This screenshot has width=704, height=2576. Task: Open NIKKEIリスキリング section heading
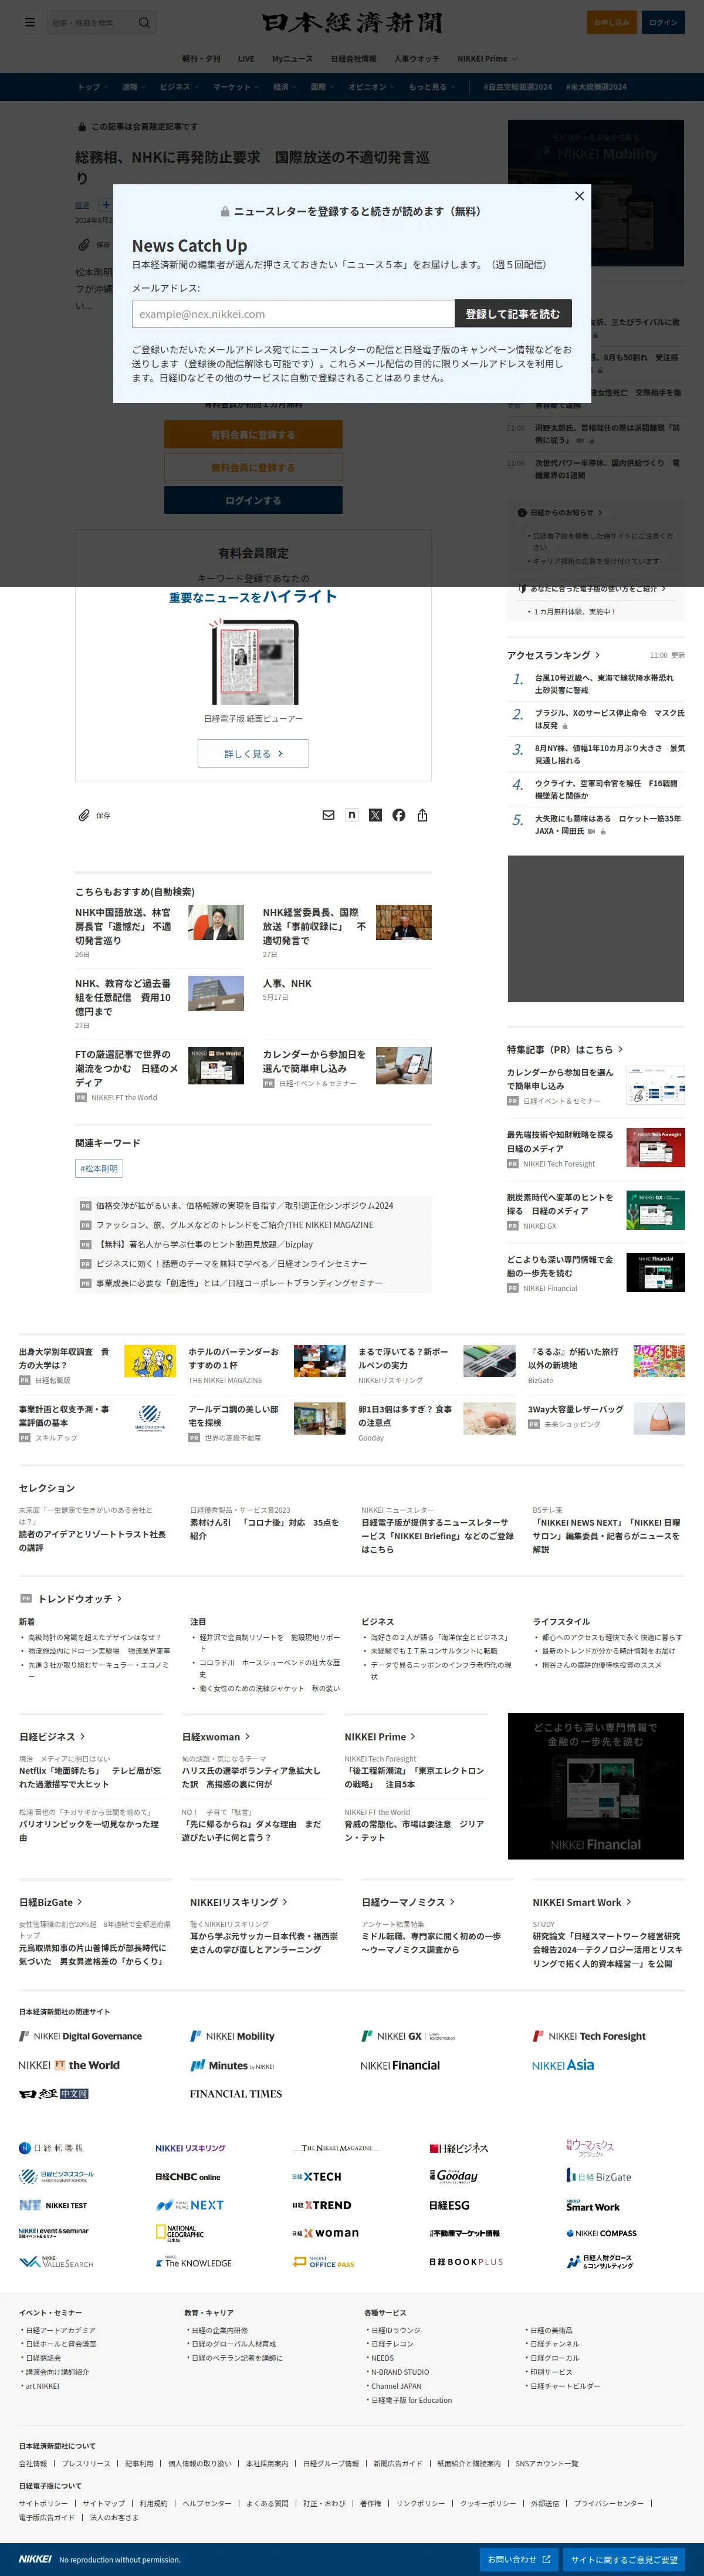pyautogui.click(x=239, y=1901)
